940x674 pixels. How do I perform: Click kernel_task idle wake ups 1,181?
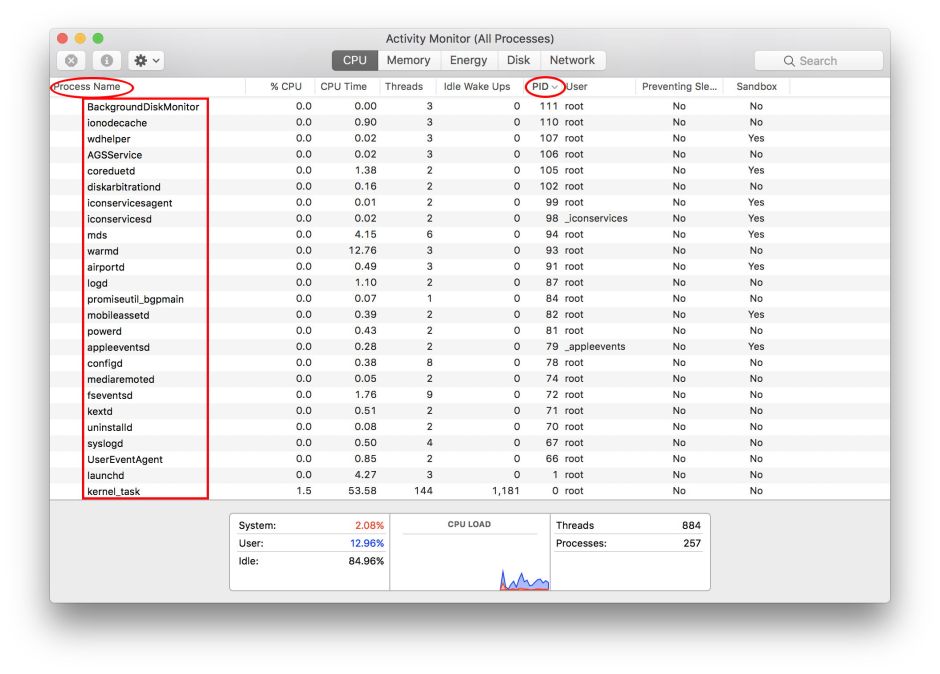tap(505, 491)
